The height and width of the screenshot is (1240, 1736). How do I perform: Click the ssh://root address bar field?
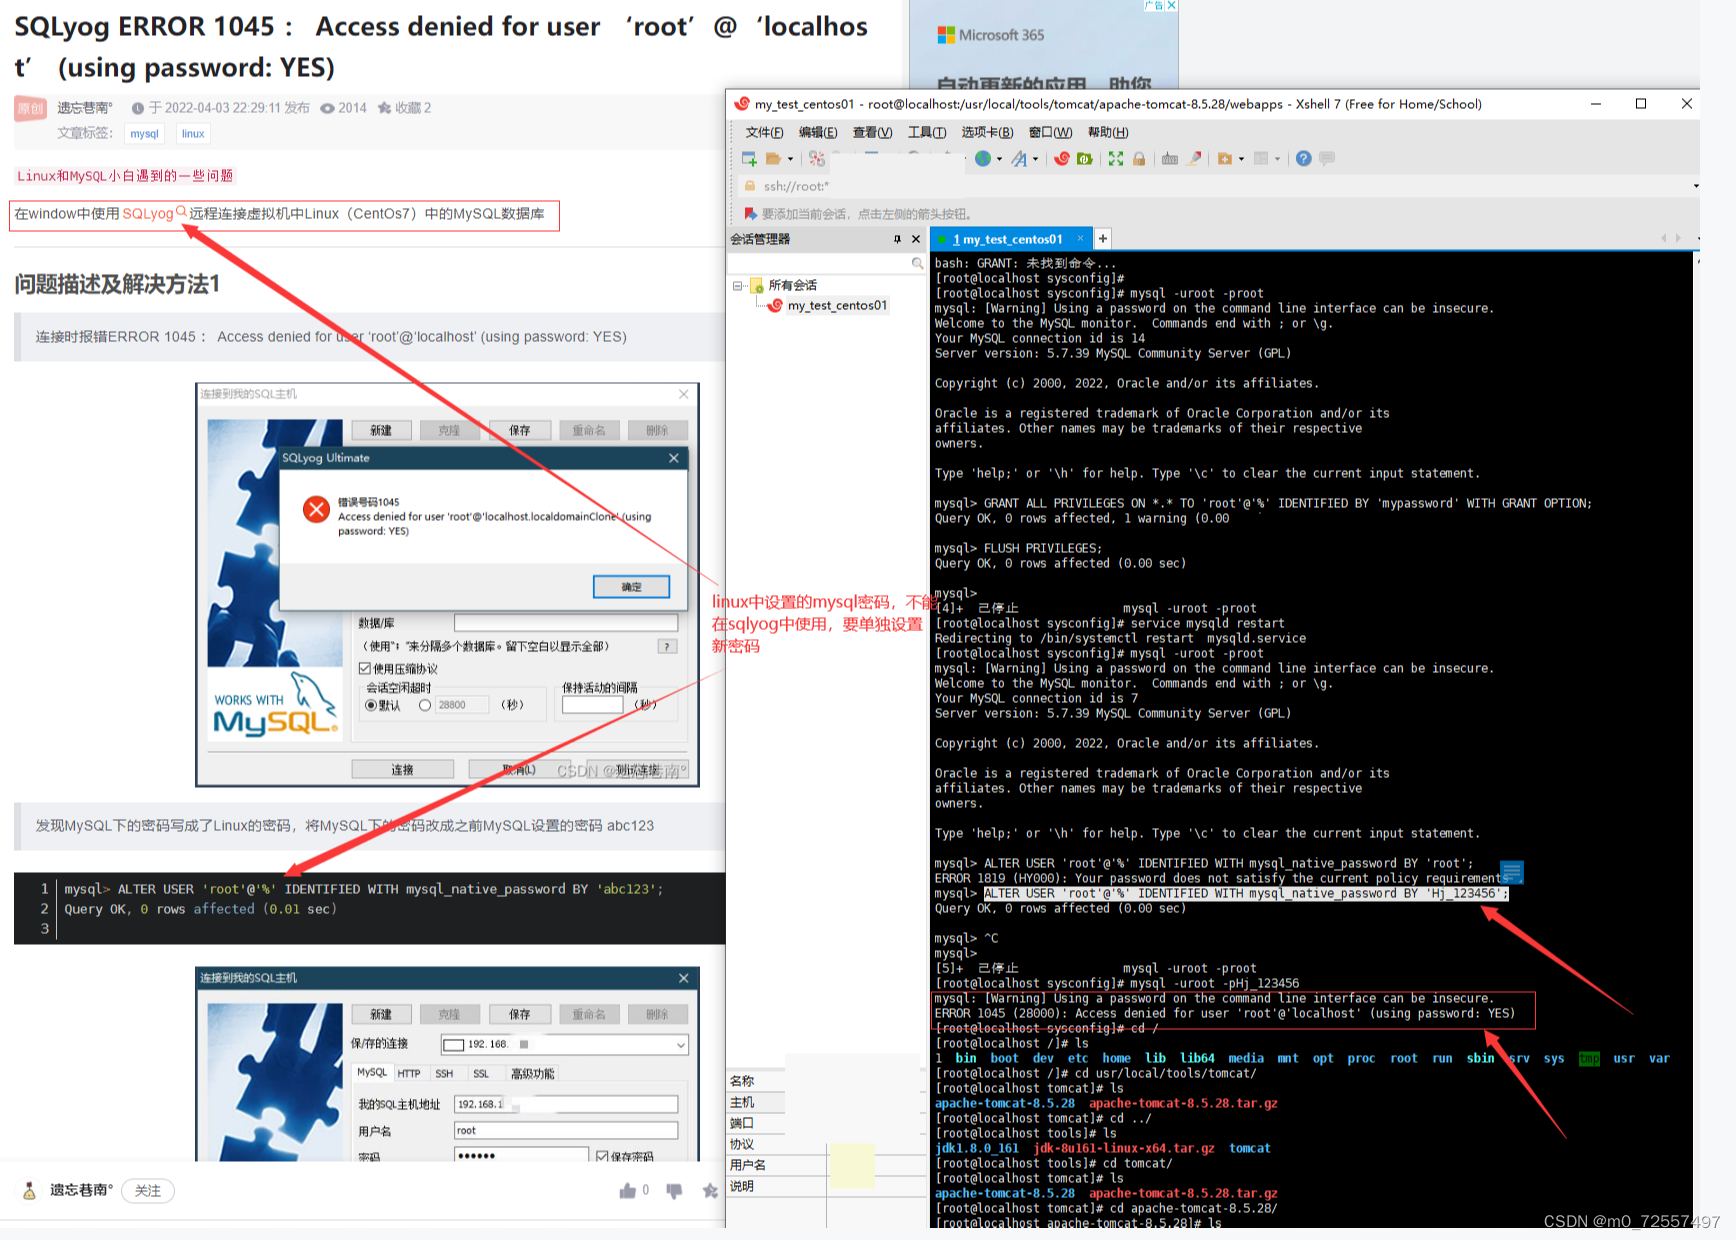pyautogui.click(x=1220, y=186)
